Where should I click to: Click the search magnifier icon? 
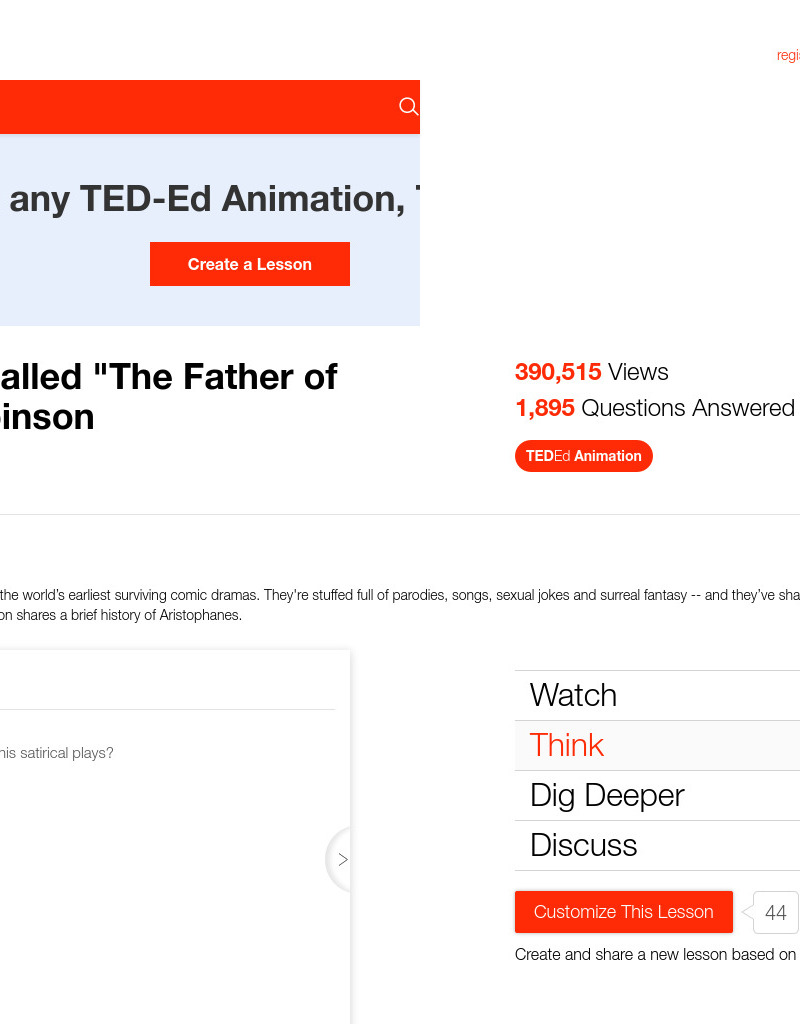tap(408, 107)
